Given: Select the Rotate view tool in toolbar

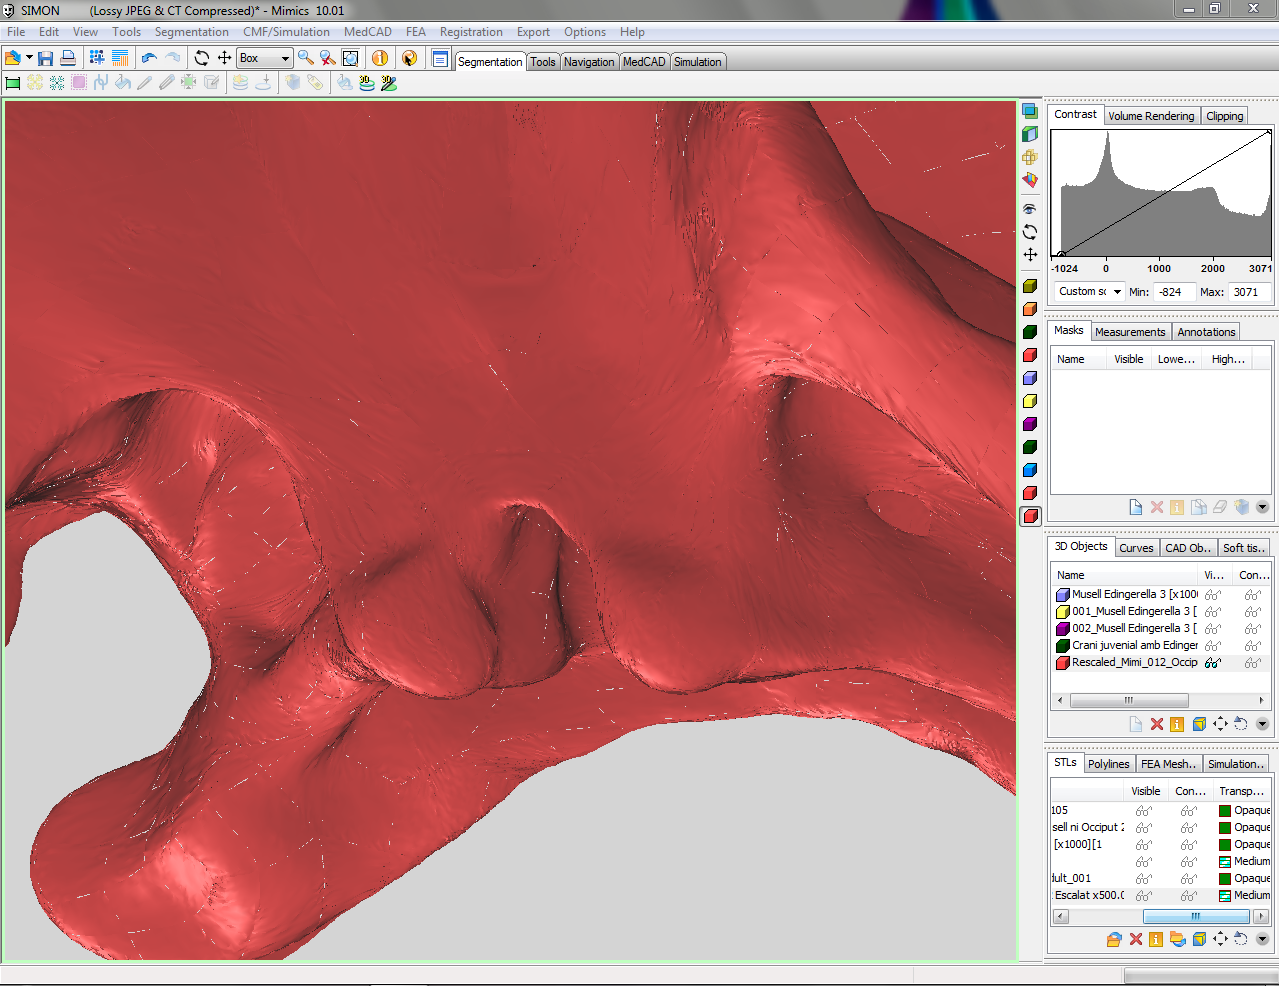Looking at the screenshot, I should 202,59.
